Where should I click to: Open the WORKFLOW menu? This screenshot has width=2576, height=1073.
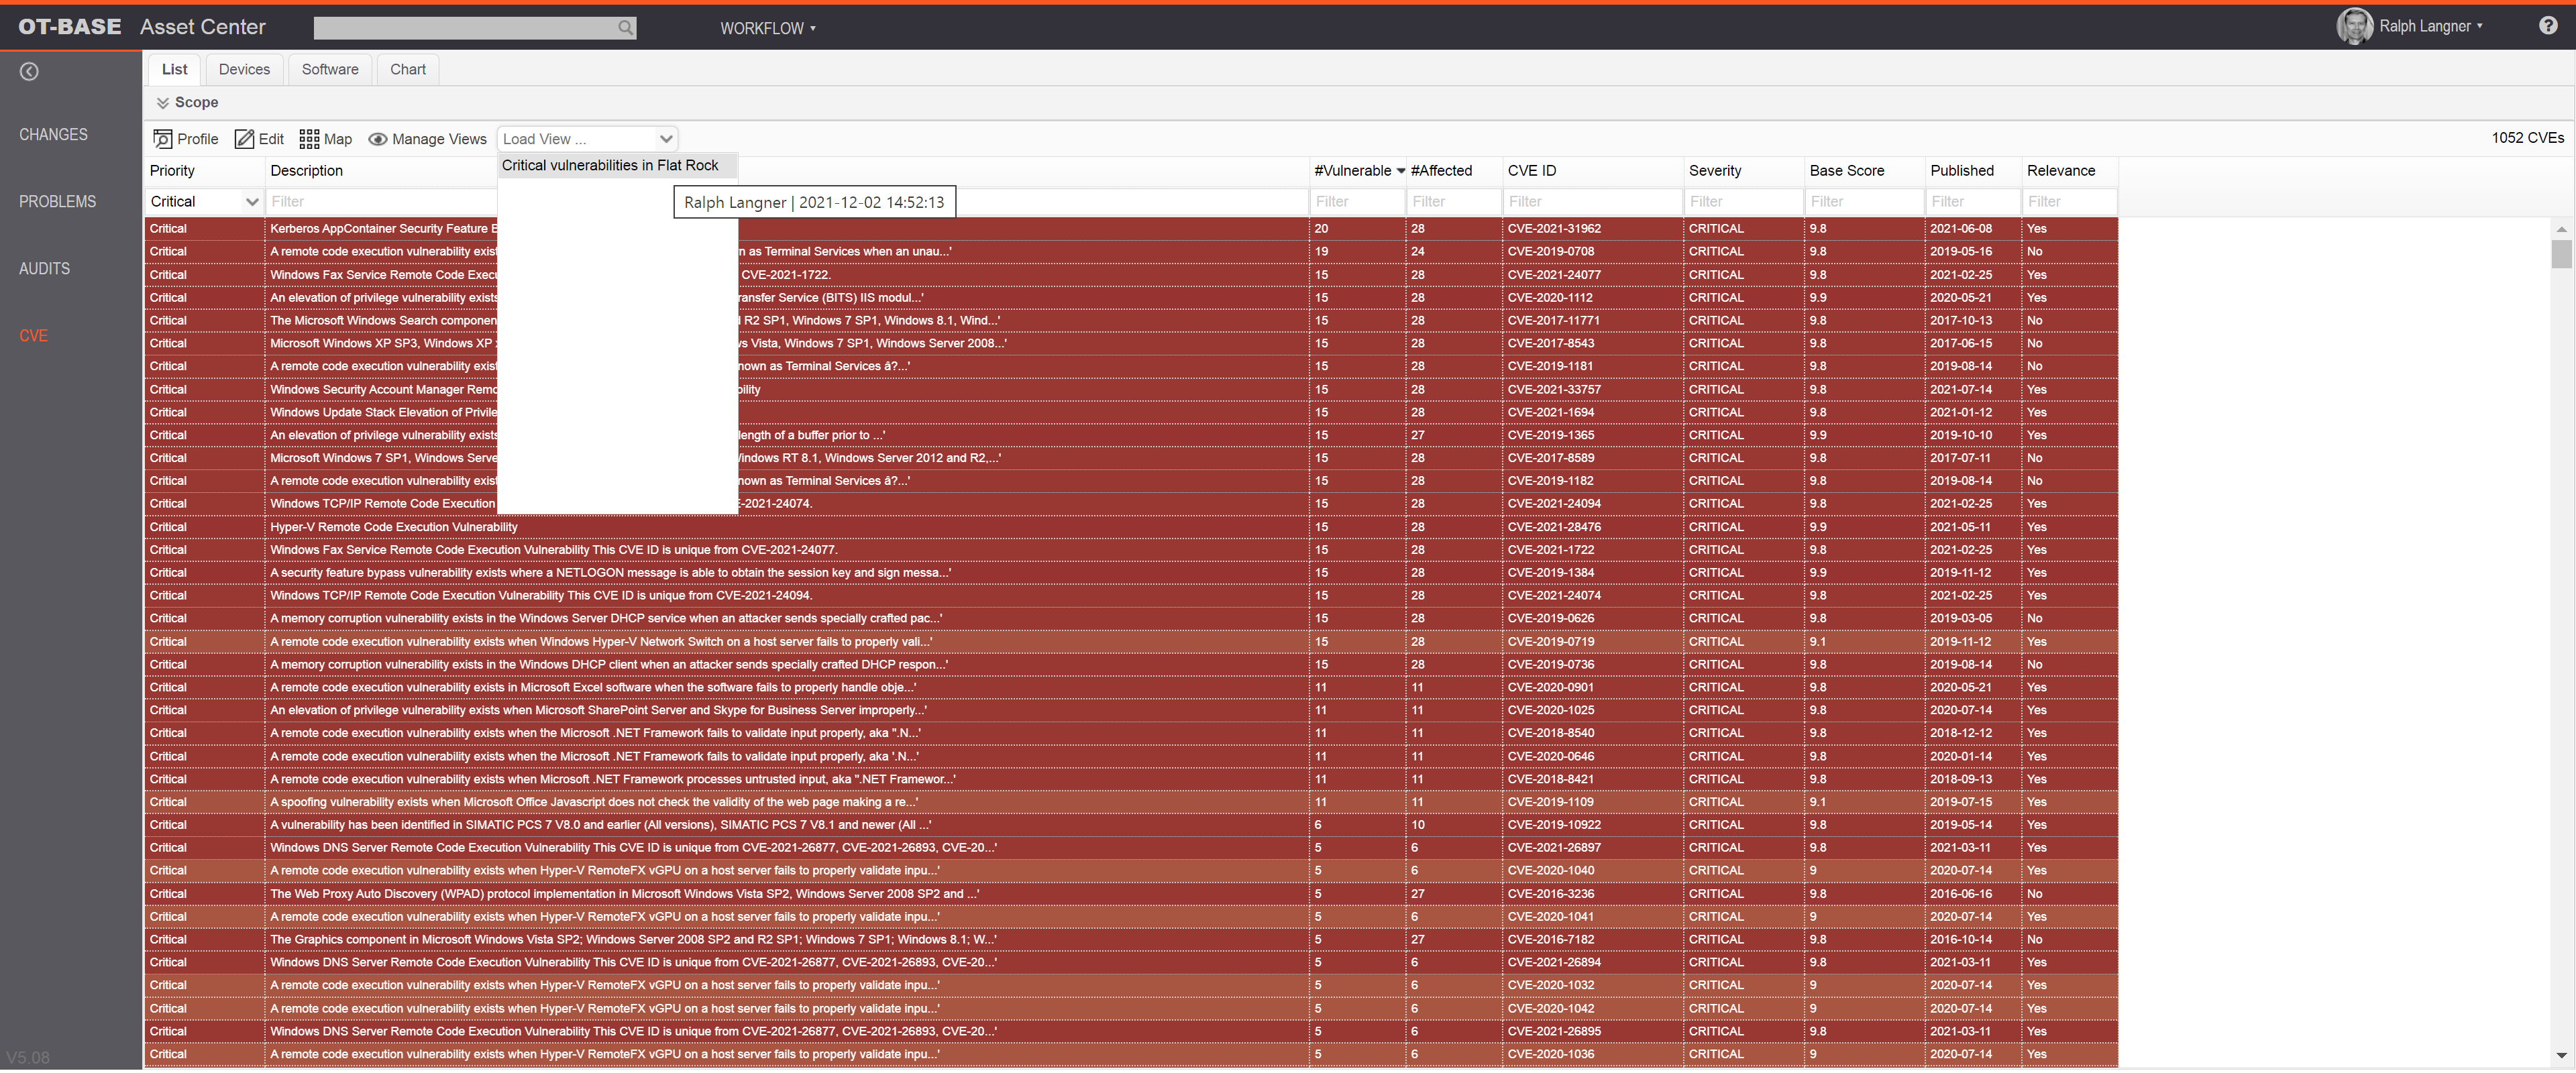click(x=767, y=28)
